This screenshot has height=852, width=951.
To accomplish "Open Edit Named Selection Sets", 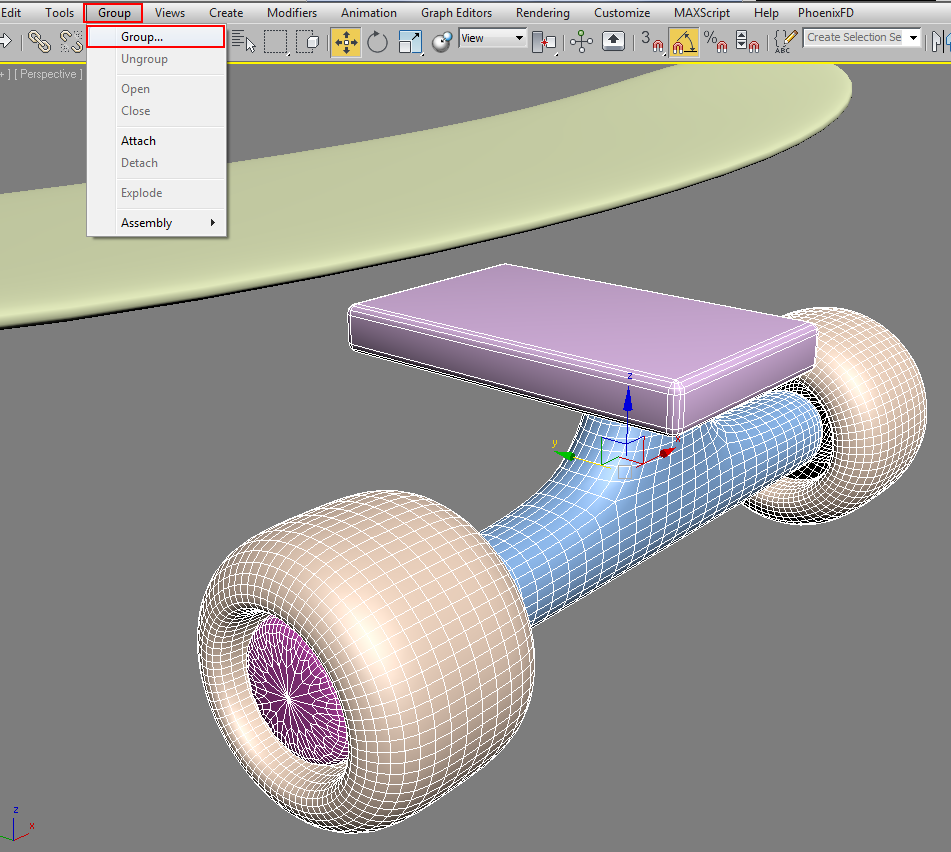I will 785,42.
